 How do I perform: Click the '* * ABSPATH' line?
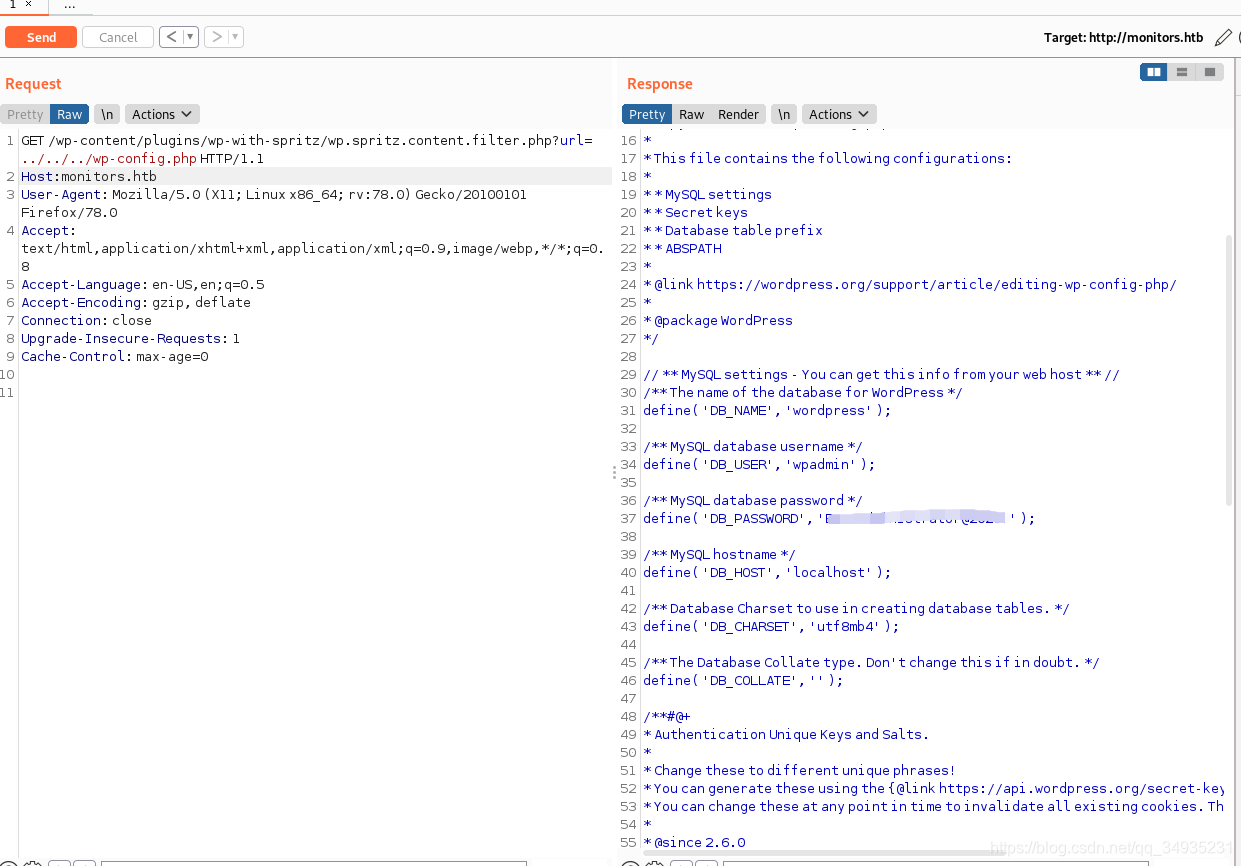click(x=683, y=249)
